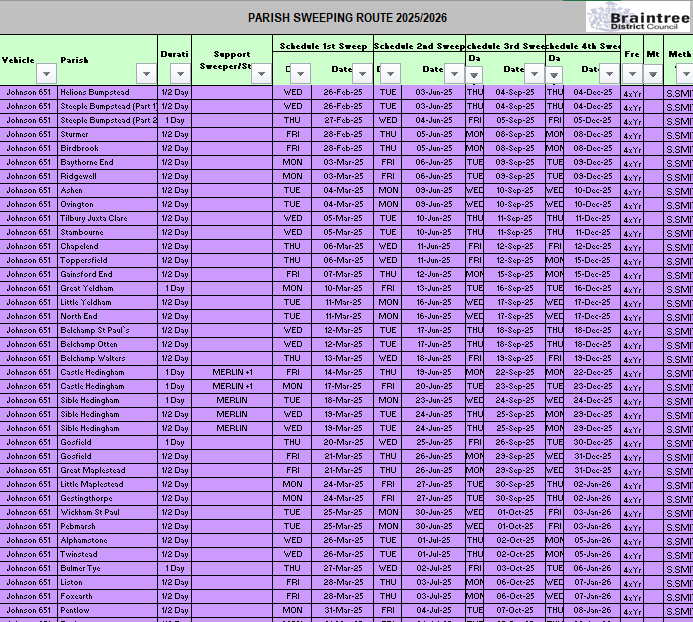
Task: Select the Great Maplestead cell
Action: pyautogui.click(x=107, y=470)
